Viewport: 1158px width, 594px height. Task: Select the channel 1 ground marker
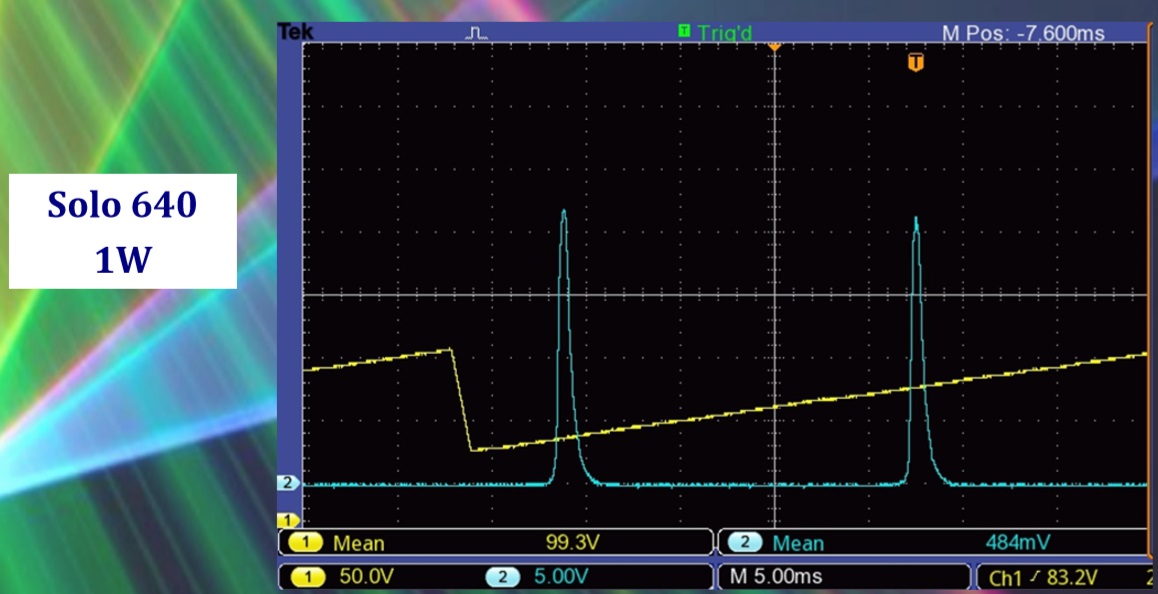pos(288,520)
